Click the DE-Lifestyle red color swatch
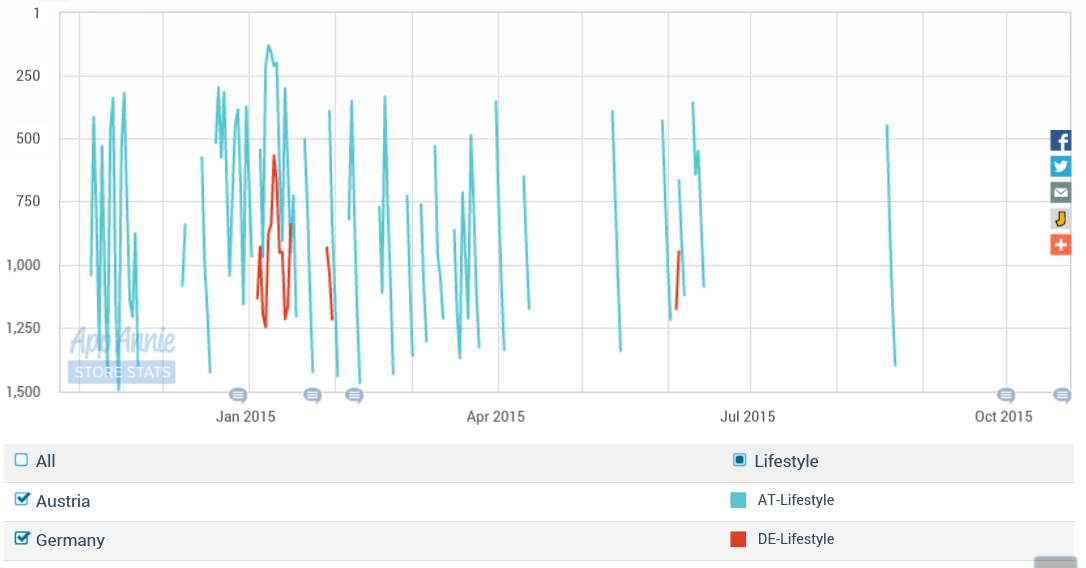Image resolution: width=1086 pixels, height=568 pixels. click(738, 539)
